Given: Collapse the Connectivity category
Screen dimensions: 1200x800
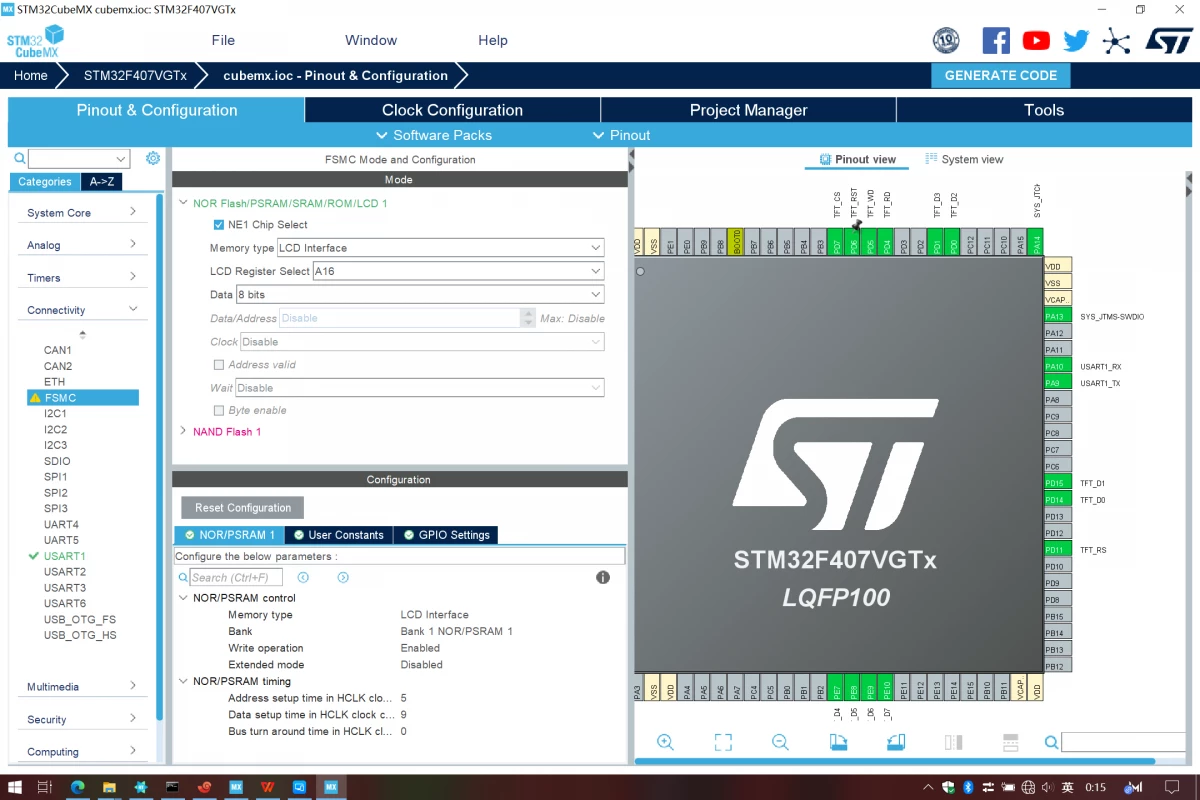Looking at the screenshot, I should 82,310.
